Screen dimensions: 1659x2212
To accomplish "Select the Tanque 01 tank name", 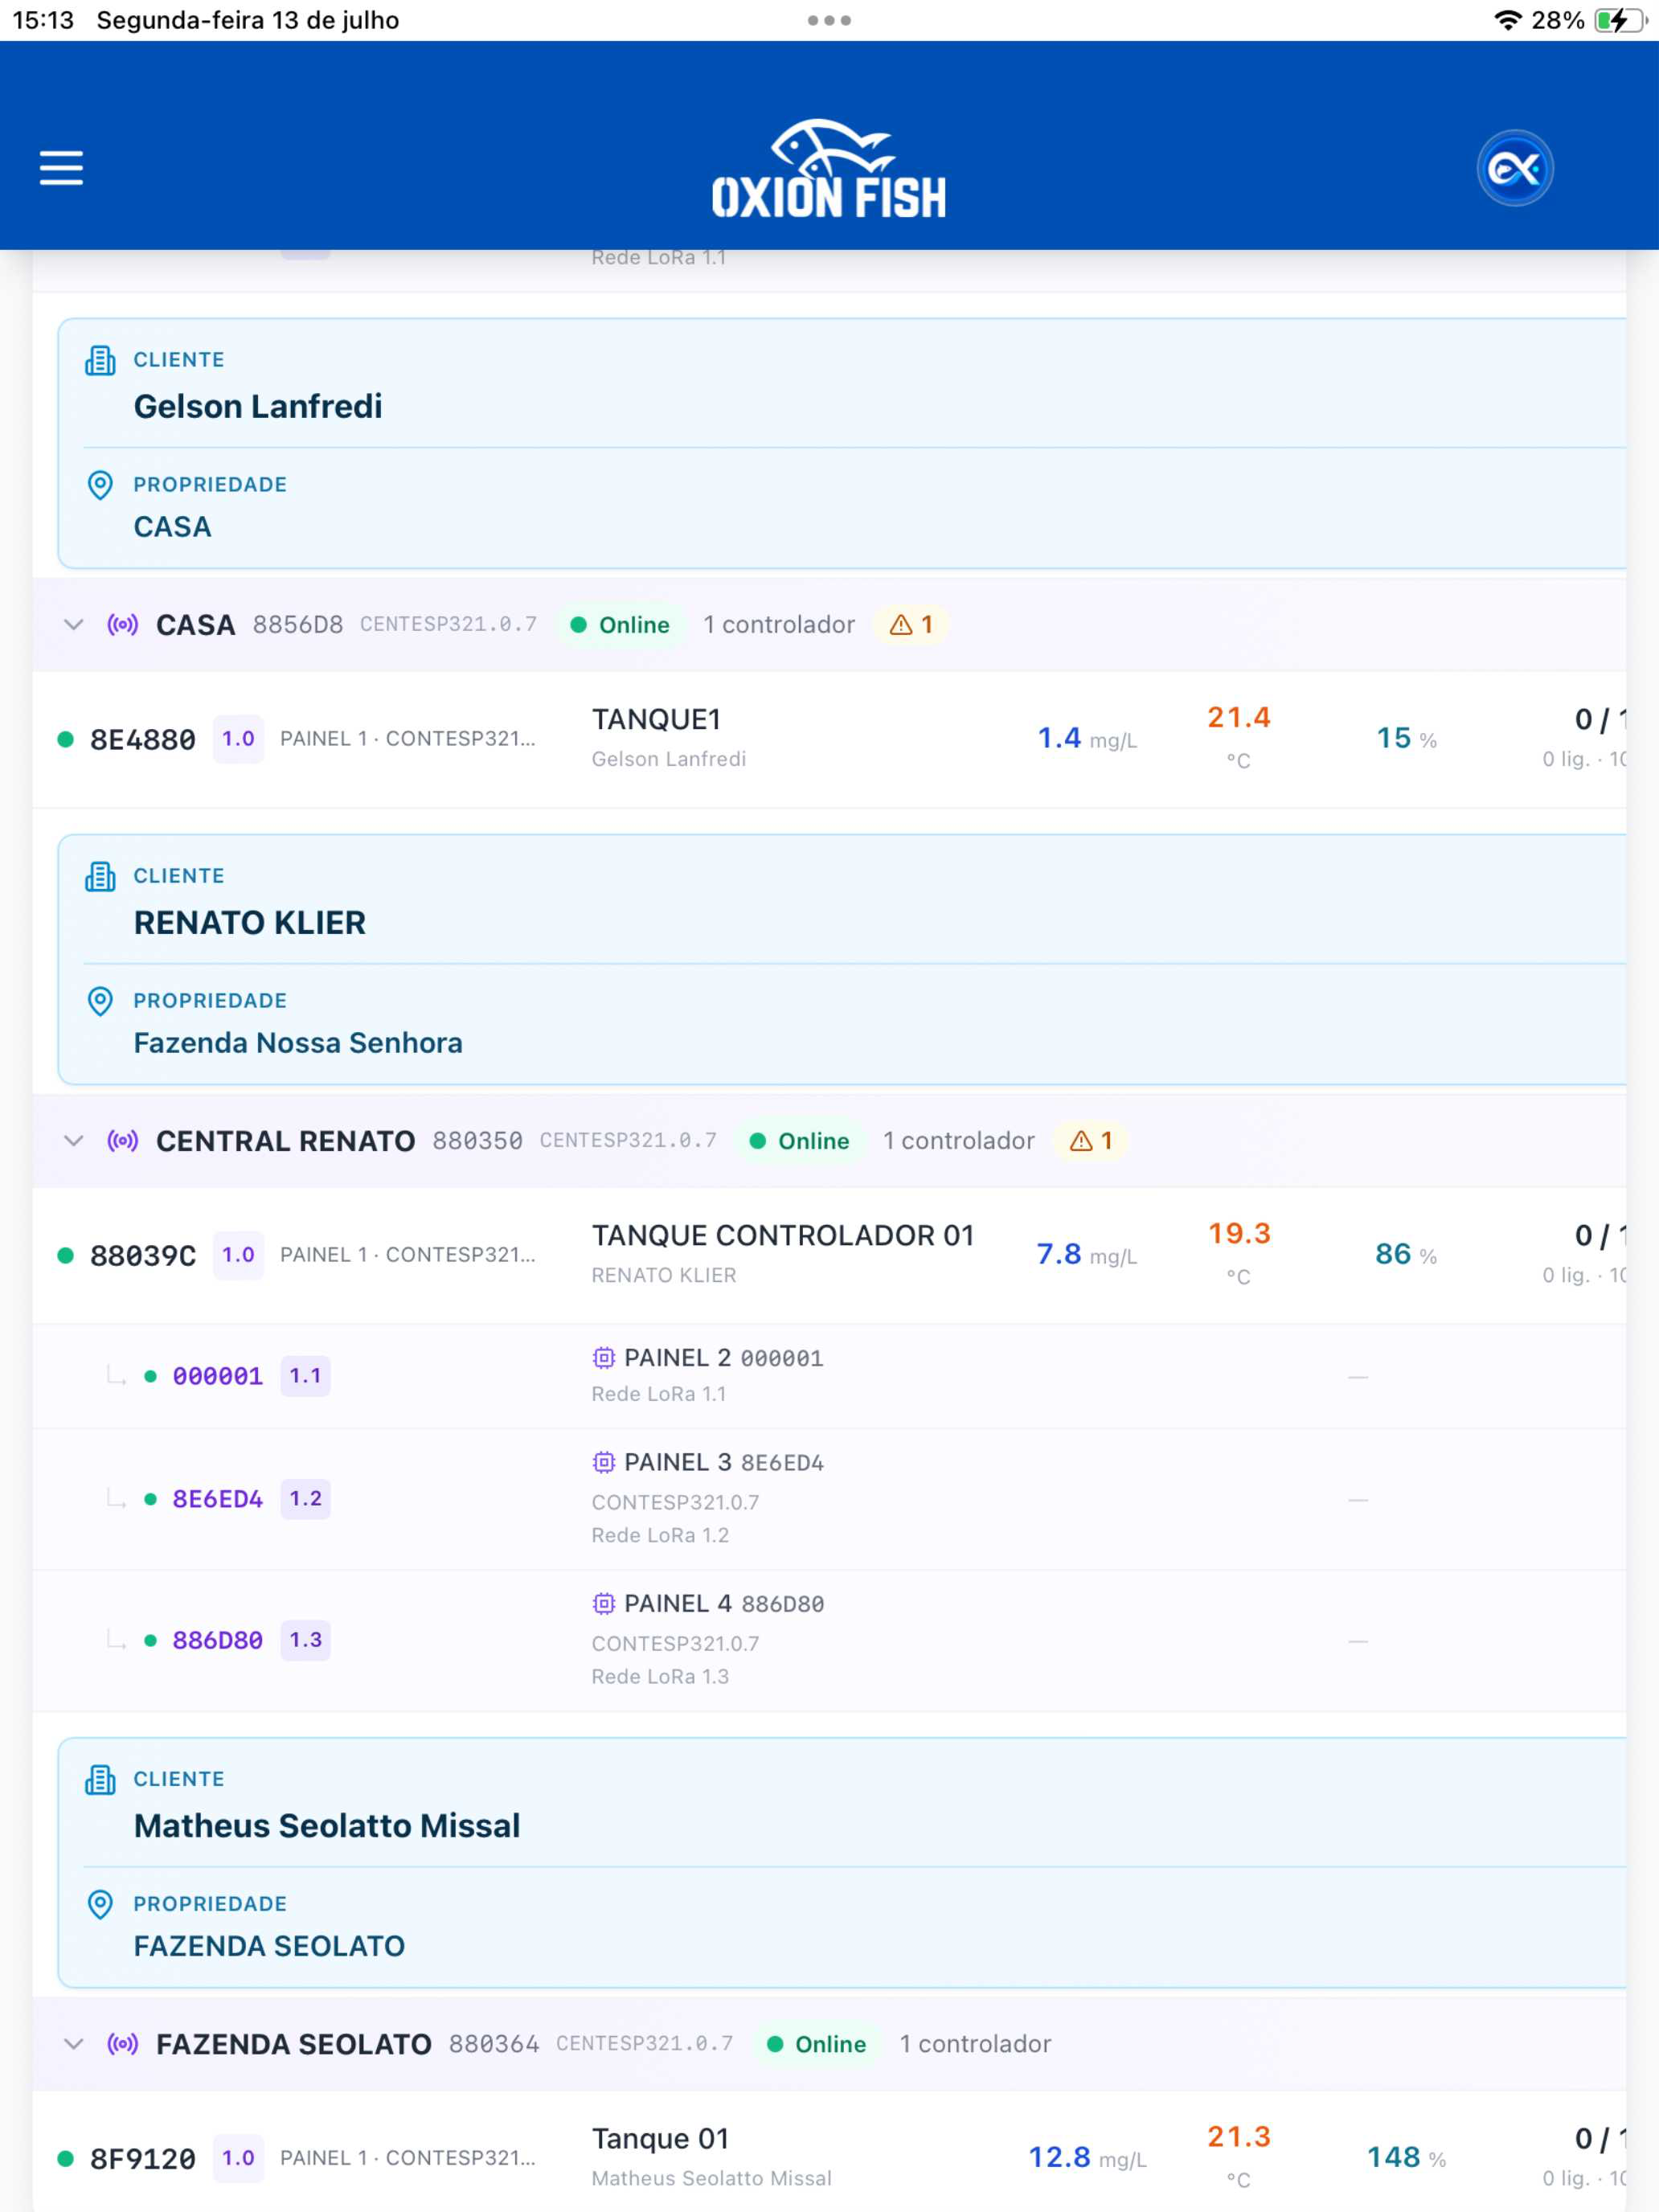I will pos(660,2139).
